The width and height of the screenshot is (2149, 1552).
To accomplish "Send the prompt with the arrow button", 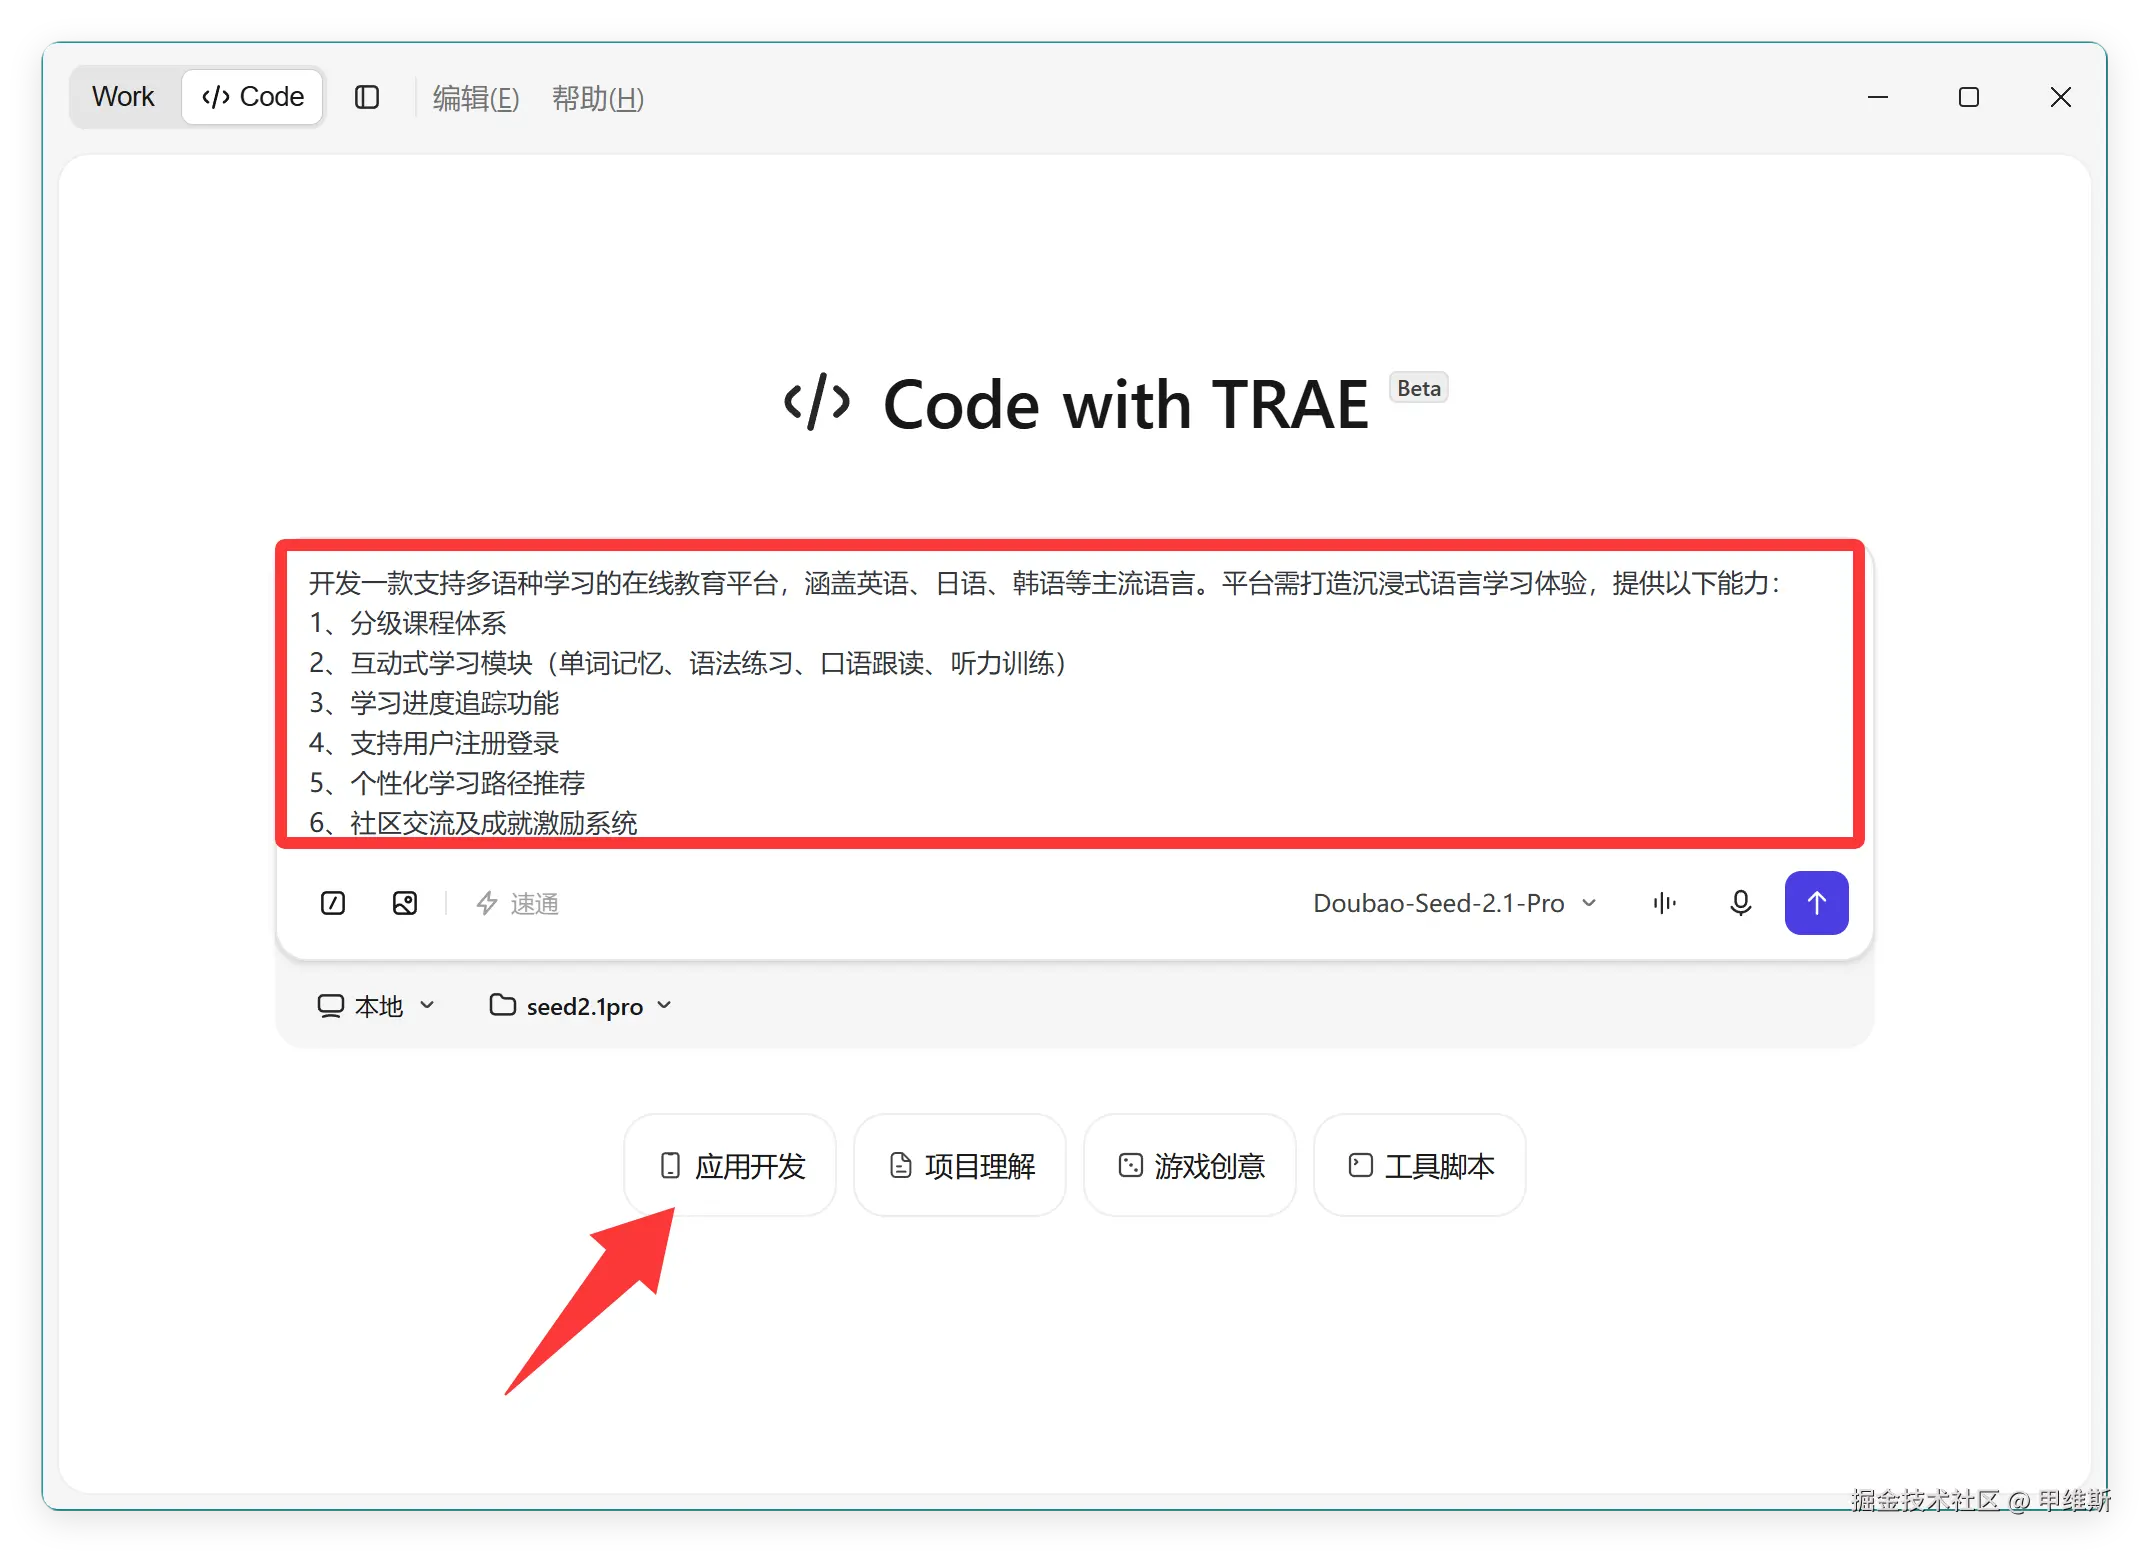I will coord(1817,903).
